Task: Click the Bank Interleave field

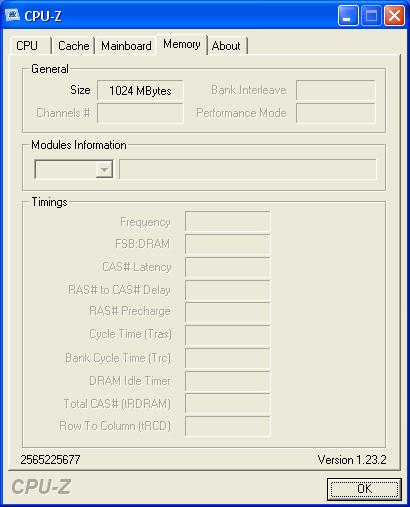Action: point(335,90)
